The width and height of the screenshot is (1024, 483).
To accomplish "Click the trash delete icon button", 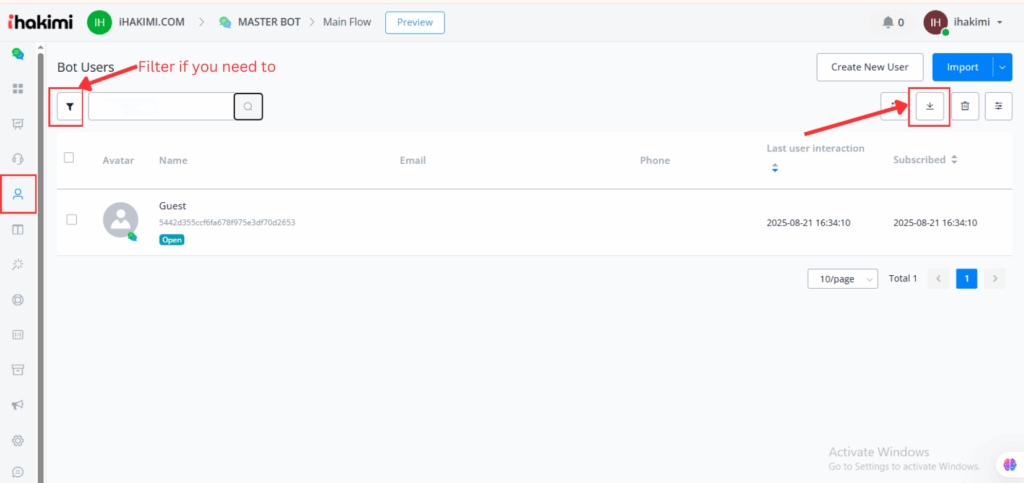I will click(x=964, y=106).
